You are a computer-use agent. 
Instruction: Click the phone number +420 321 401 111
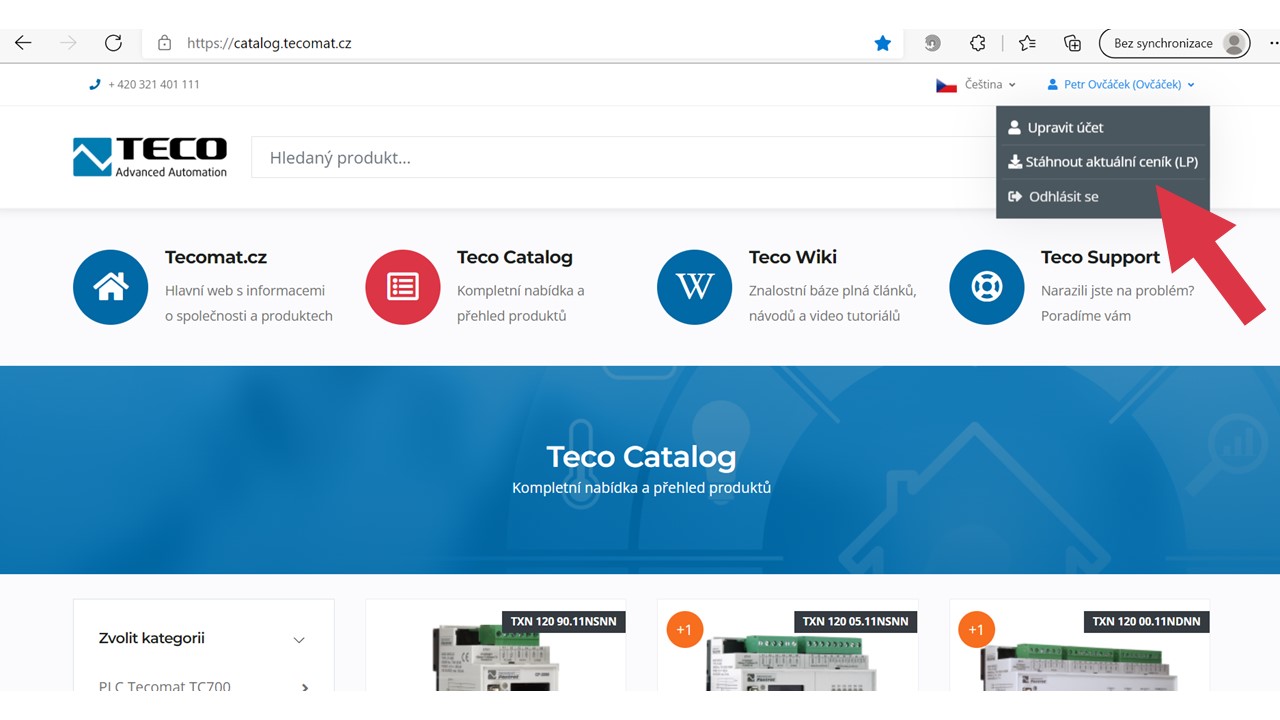153,85
